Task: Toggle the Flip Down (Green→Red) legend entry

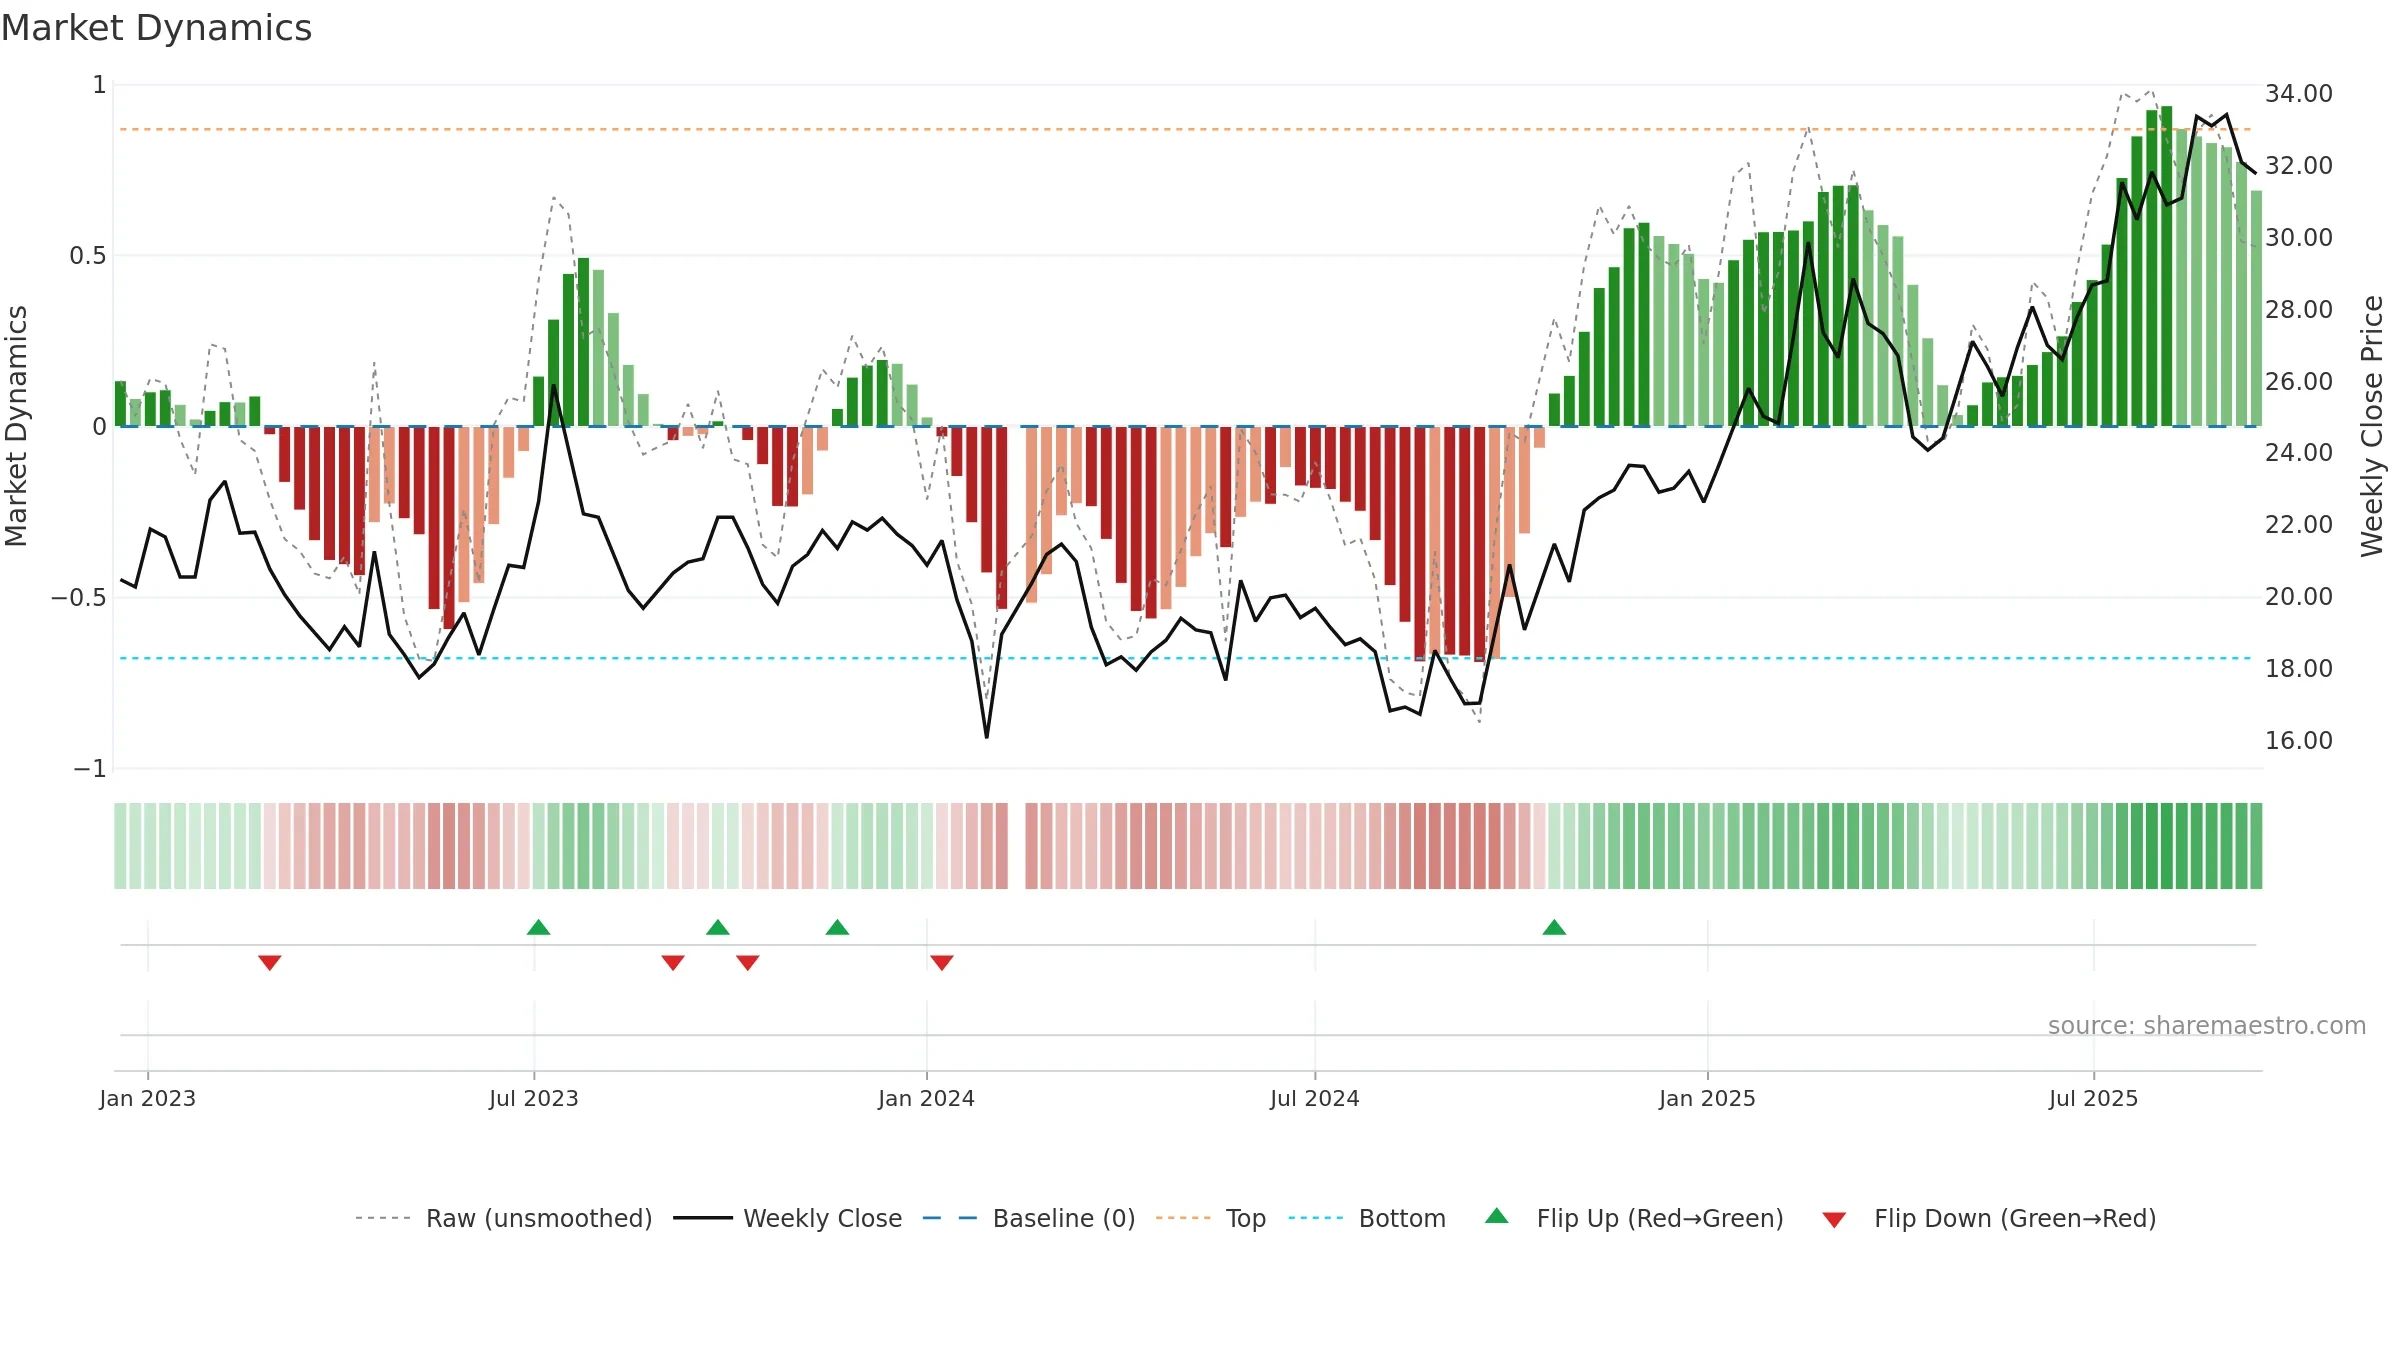Action: (x=1989, y=1218)
